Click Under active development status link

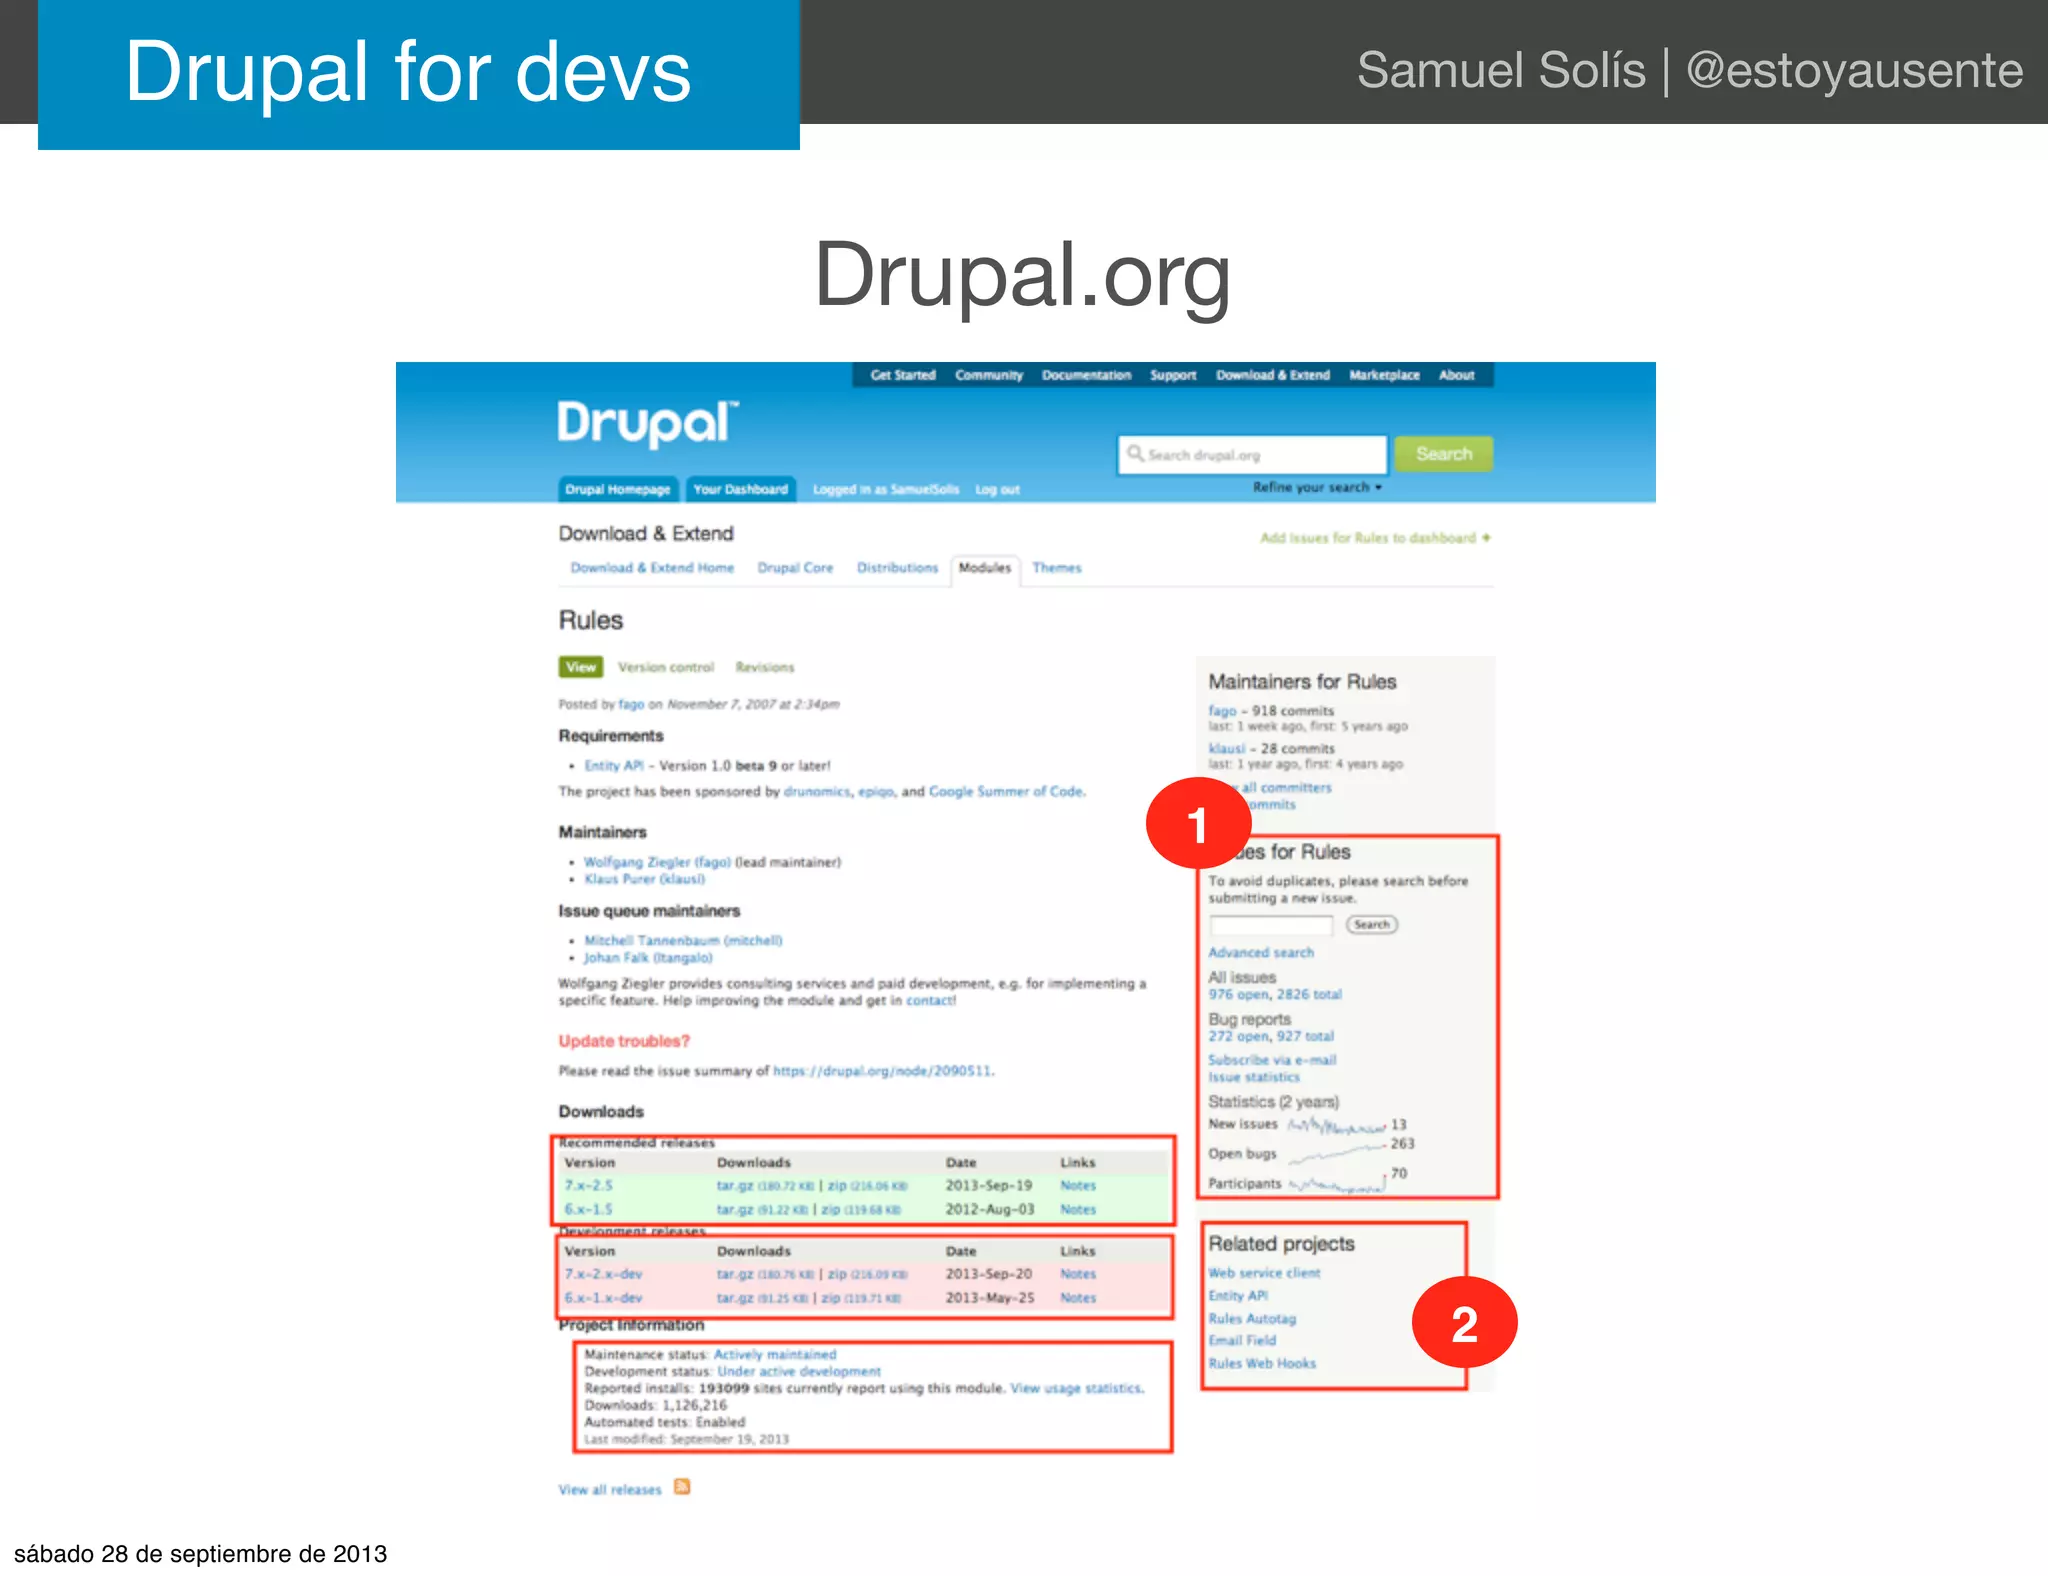tap(799, 1371)
